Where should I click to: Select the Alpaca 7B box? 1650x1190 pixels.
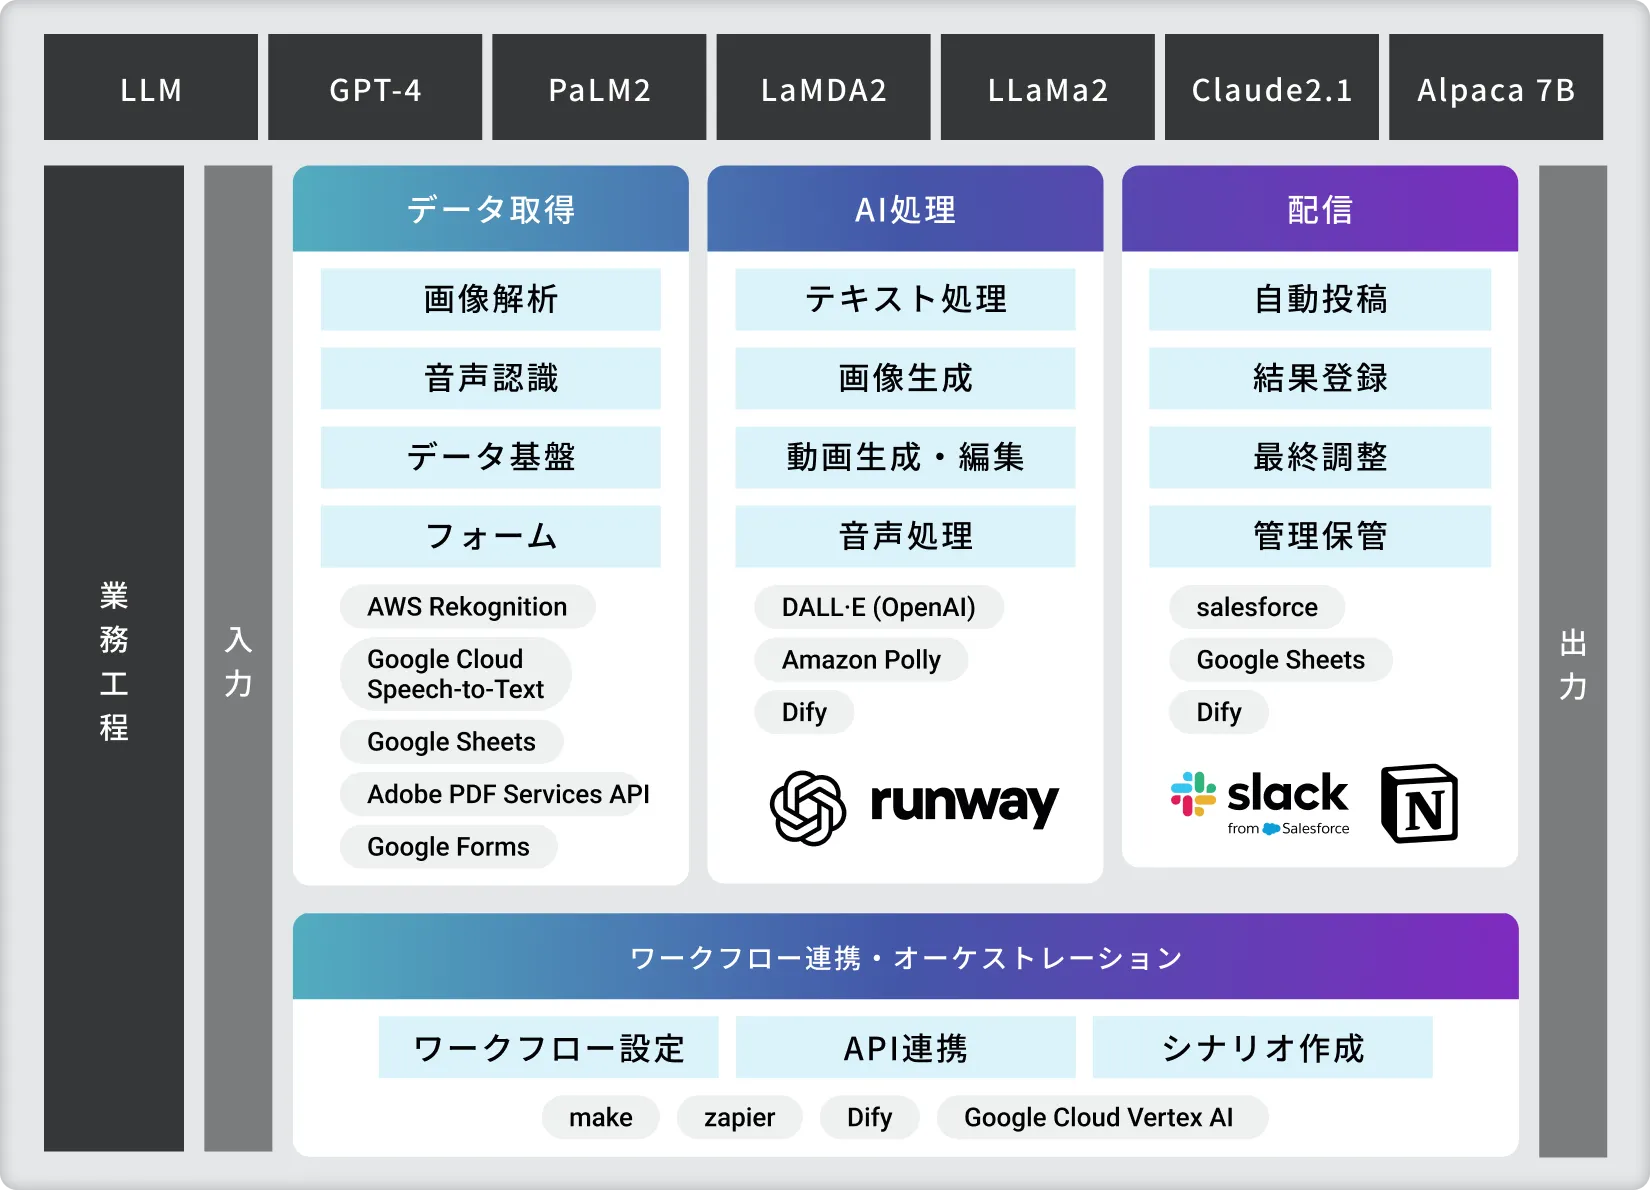click(x=1496, y=87)
